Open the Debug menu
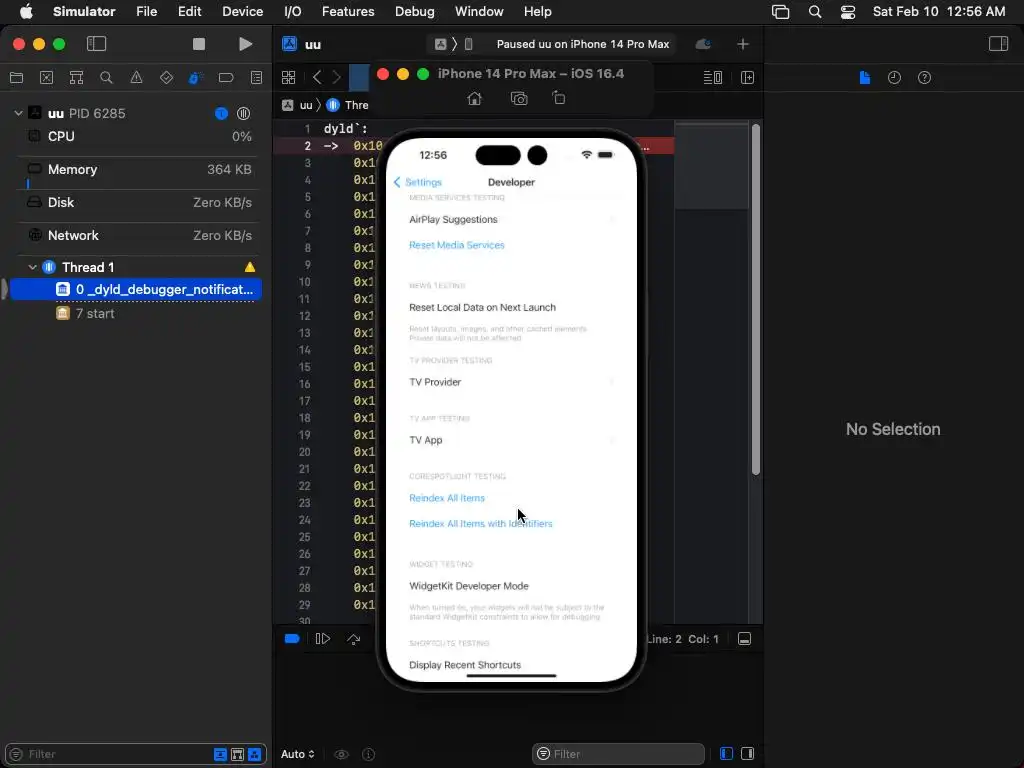This screenshot has width=1024, height=768. point(415,11)
